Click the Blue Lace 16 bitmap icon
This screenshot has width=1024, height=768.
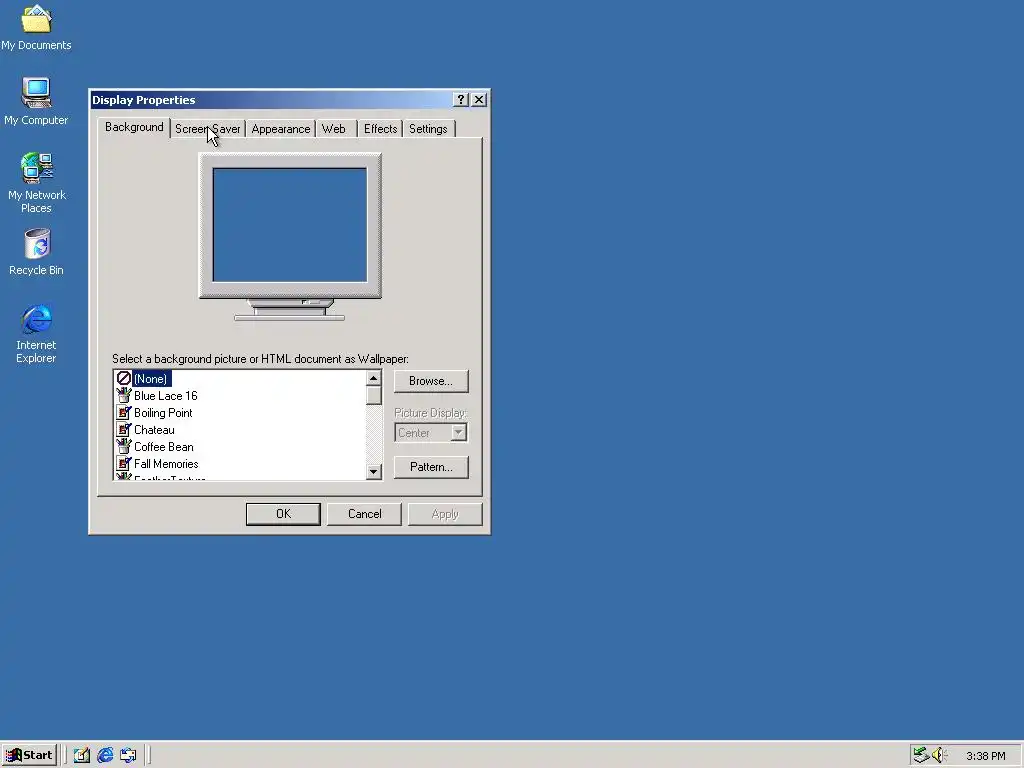coord(123,395)
